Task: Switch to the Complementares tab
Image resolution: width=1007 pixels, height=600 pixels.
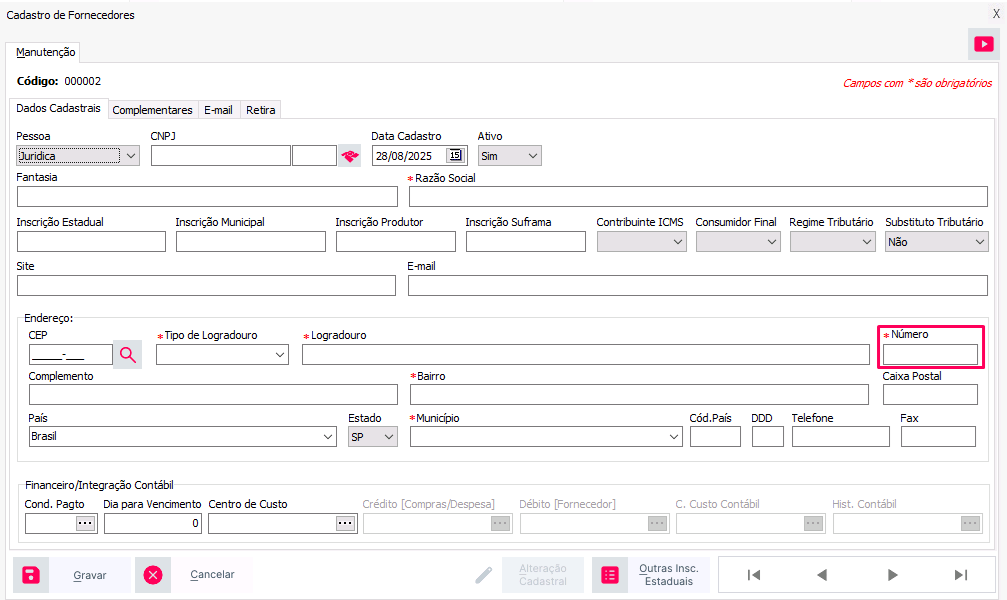Action: (152, 110)
